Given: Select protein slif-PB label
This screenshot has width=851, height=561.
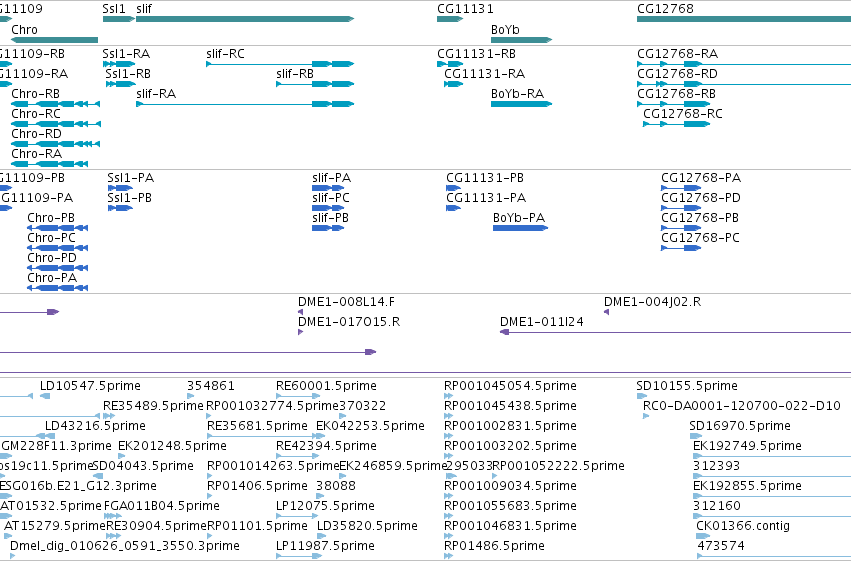Looking at the screenshot, I should click(x=331, y=218).
